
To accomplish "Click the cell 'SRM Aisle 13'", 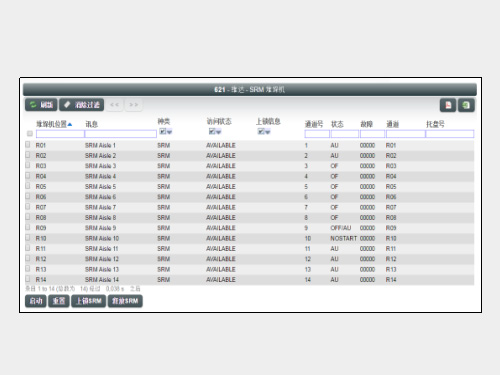I will pos(102,269).
